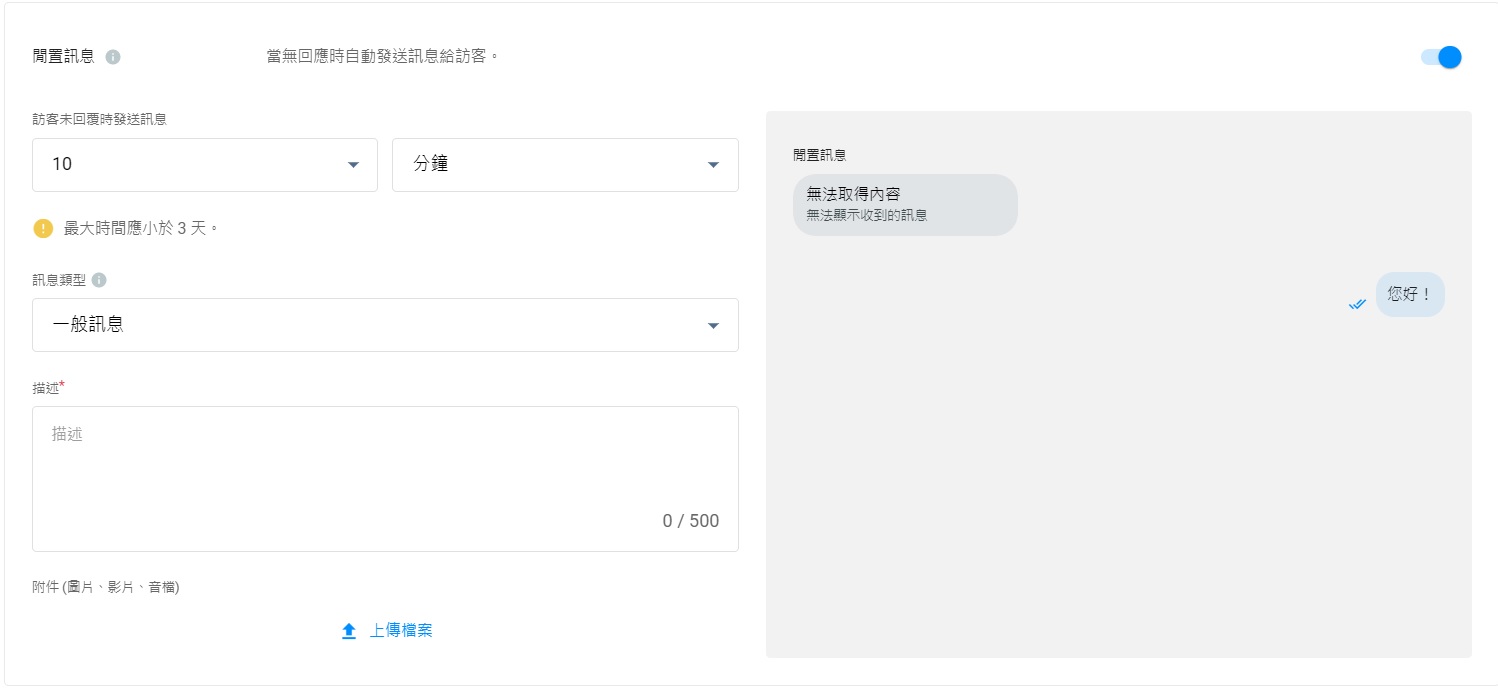The width and height of the screenshot is (1498, 691).
Task: Click the caret arrow in 一般訊息 field
Action: click(x=713, y=326)
